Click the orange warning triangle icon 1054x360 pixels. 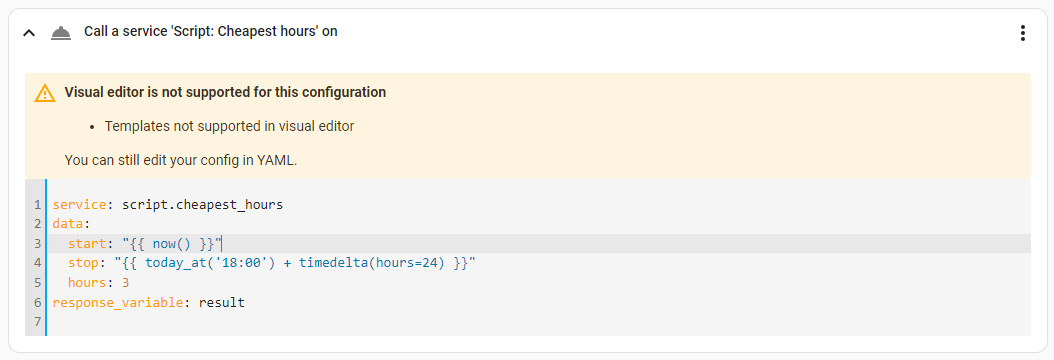tap(45, 93)
